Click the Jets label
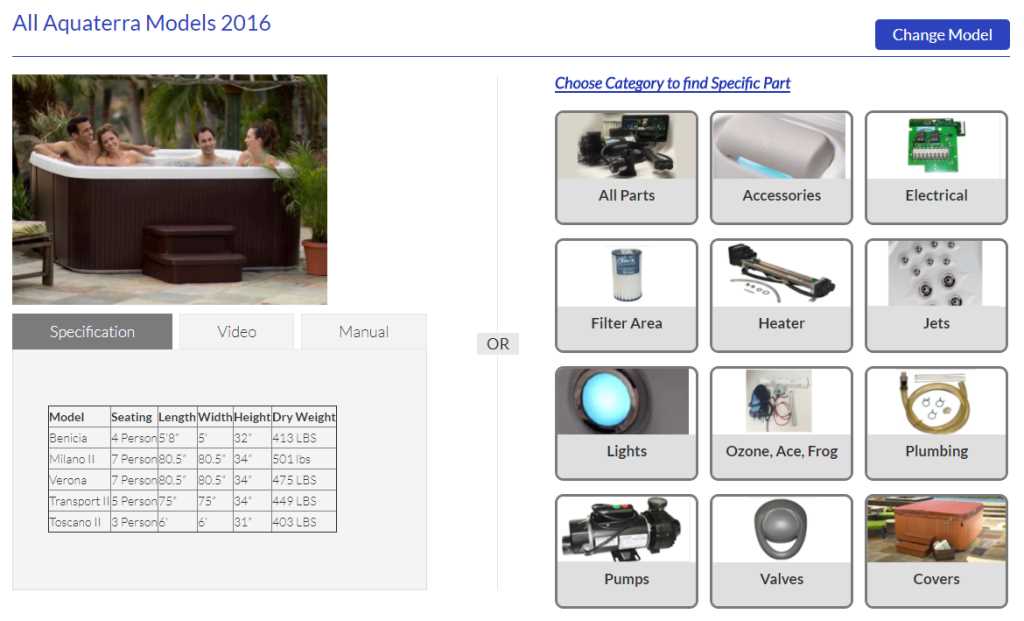 (936, 323)
